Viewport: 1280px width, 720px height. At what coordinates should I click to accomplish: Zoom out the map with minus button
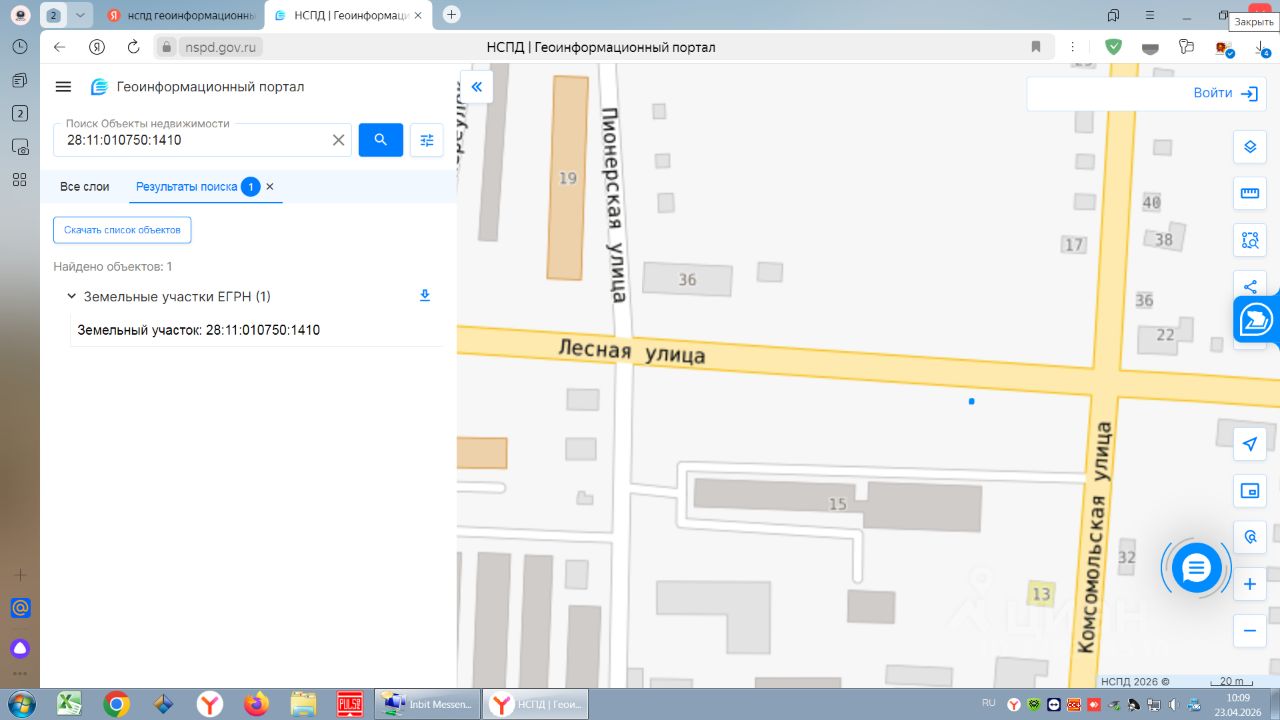pos(1249,630)
